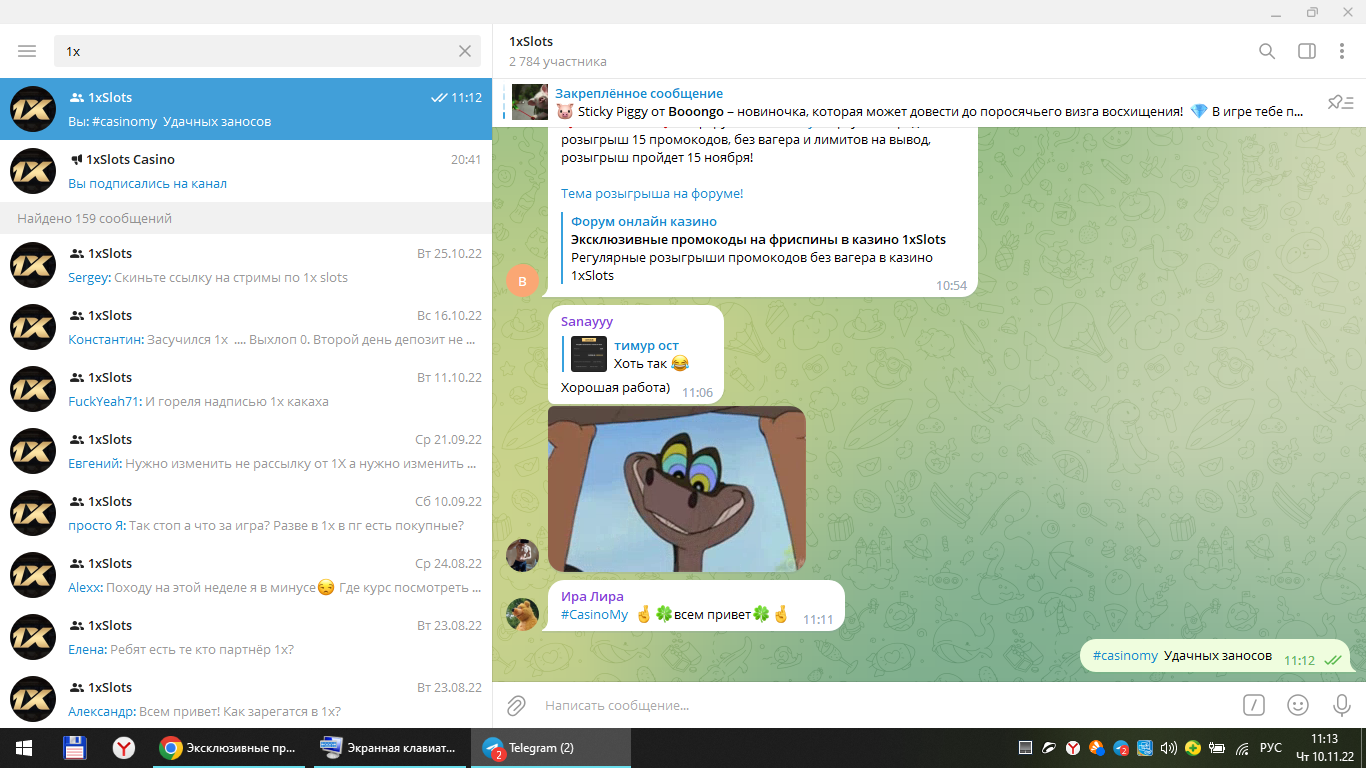Toggle the right info sidebar panel

pyautogui.click(x=1306, y=51)
